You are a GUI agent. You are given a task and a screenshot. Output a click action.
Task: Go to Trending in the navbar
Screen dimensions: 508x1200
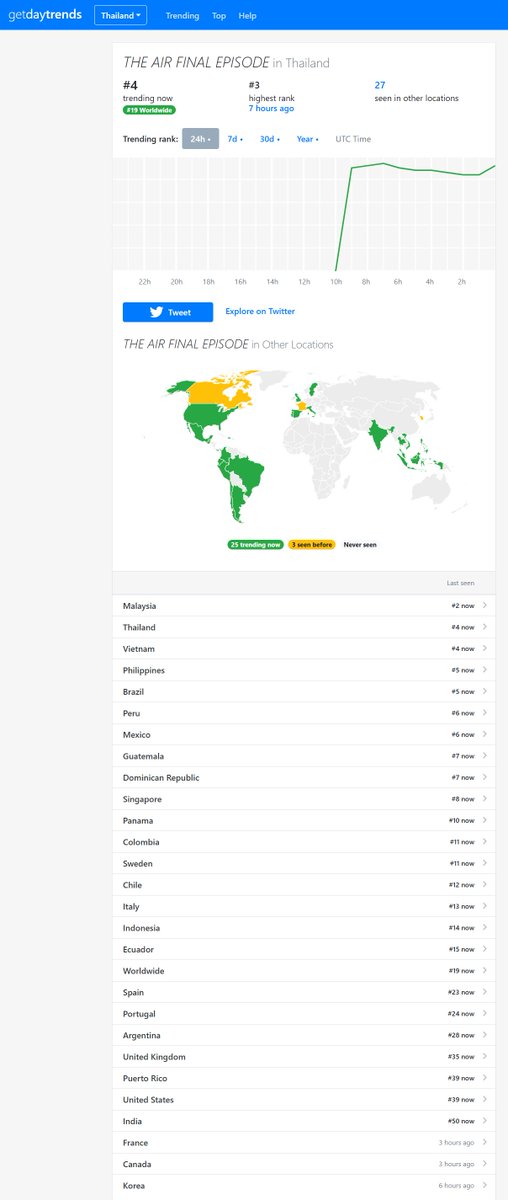pyautogui.click(x=182, y=16)
